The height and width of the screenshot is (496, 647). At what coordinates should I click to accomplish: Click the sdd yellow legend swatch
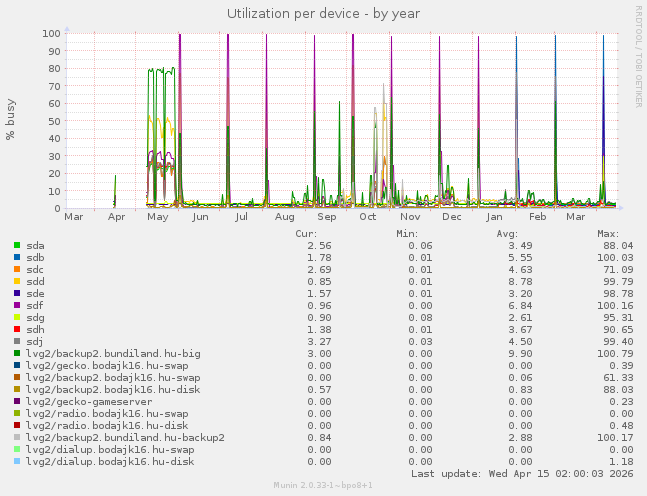17,281
